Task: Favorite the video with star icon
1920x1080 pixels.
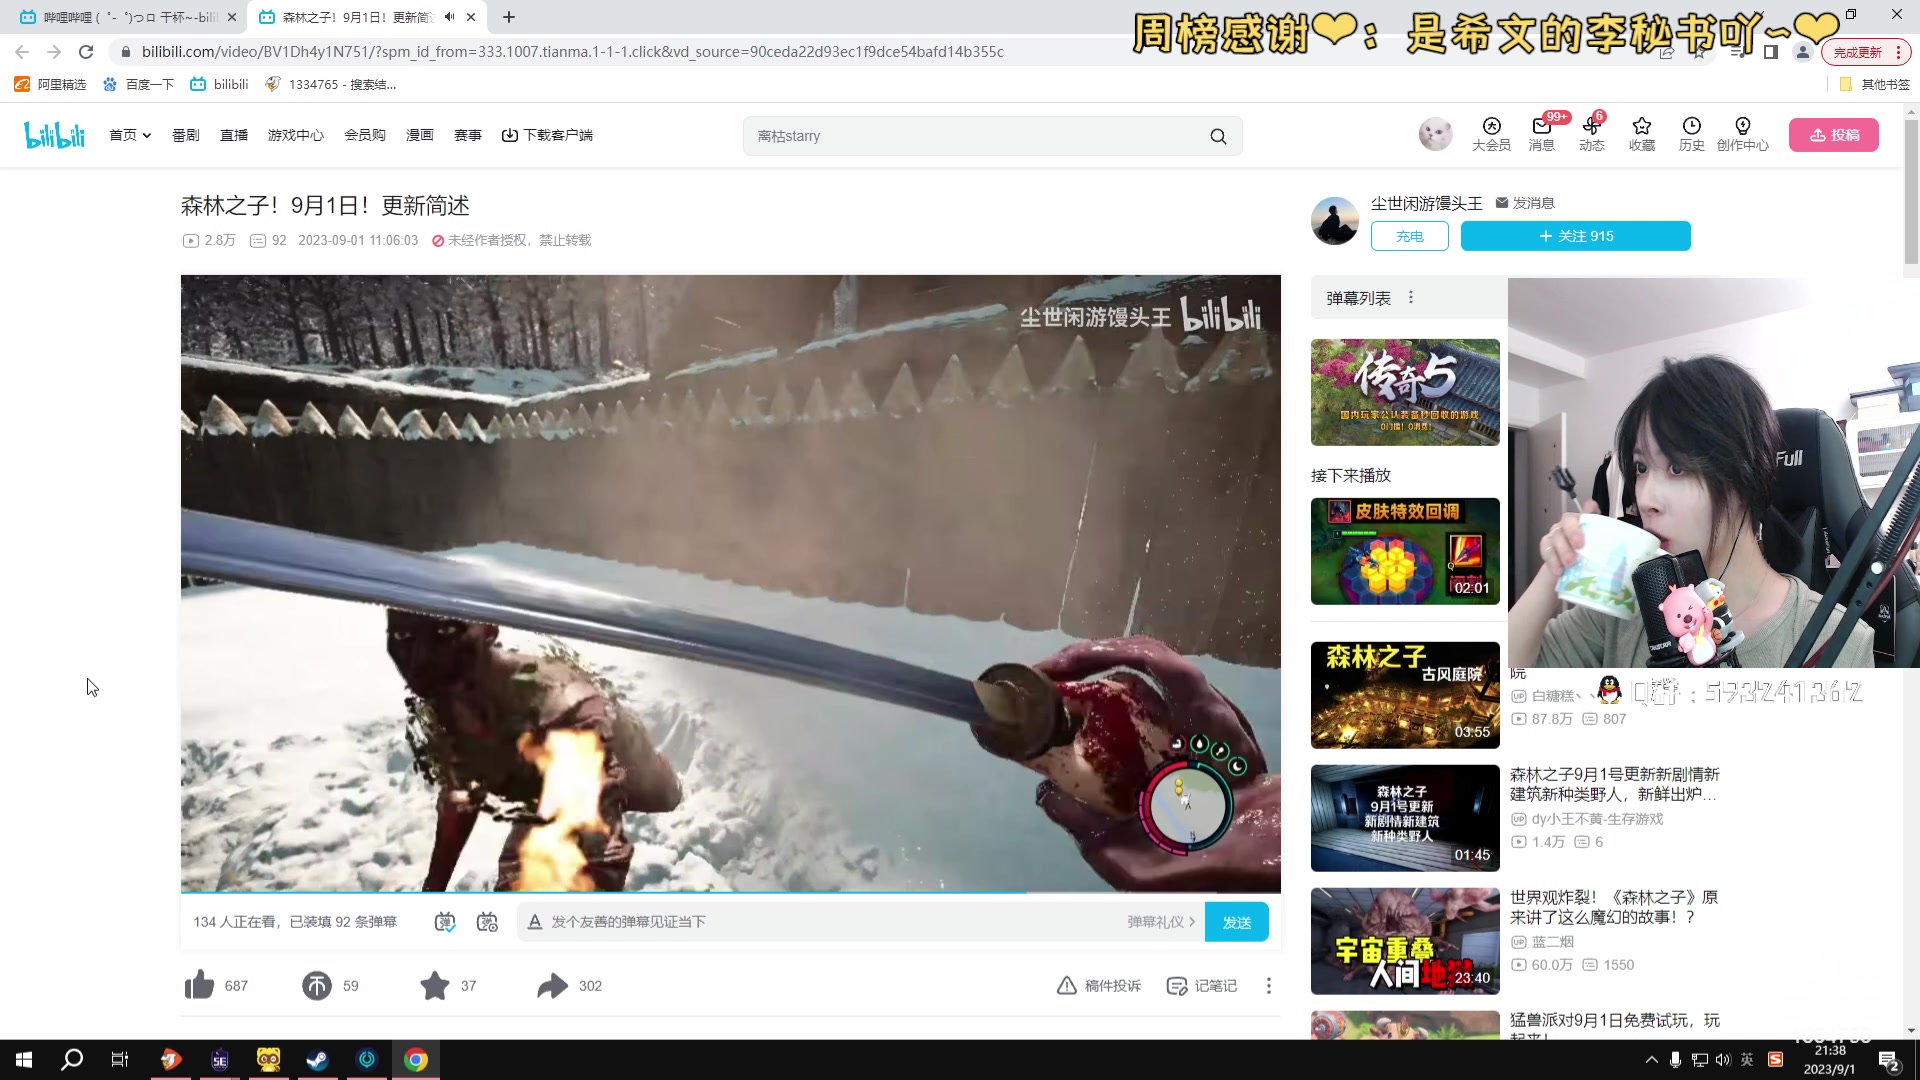Action: pyautogui.click(x=435, y=985)
